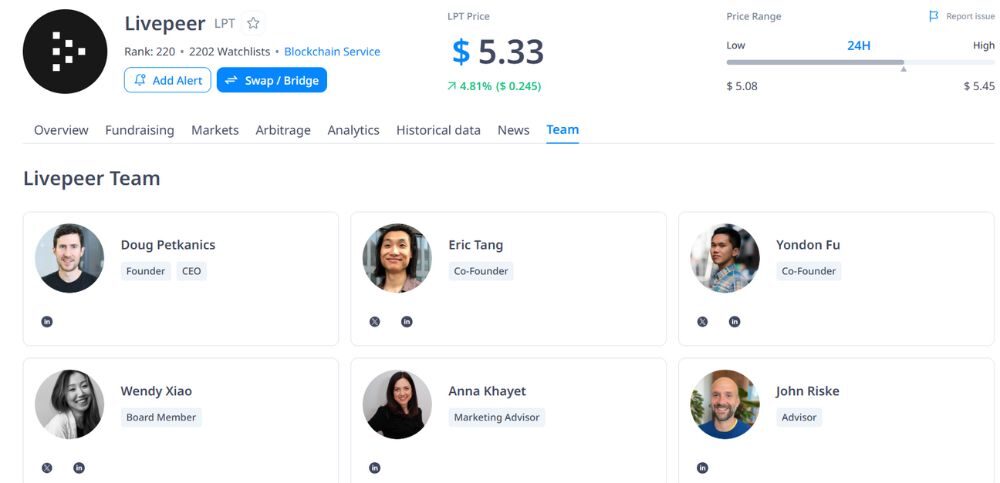Image resolution: width=1000 pixels, height=483 pixels.
Task: Click Eric Tang's profile photo
Action: [x=397, y=258]
